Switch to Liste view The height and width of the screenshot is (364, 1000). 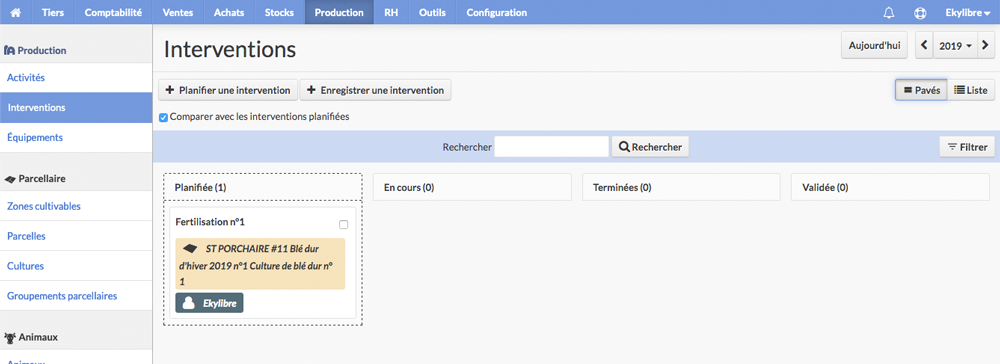coord(971,91)
